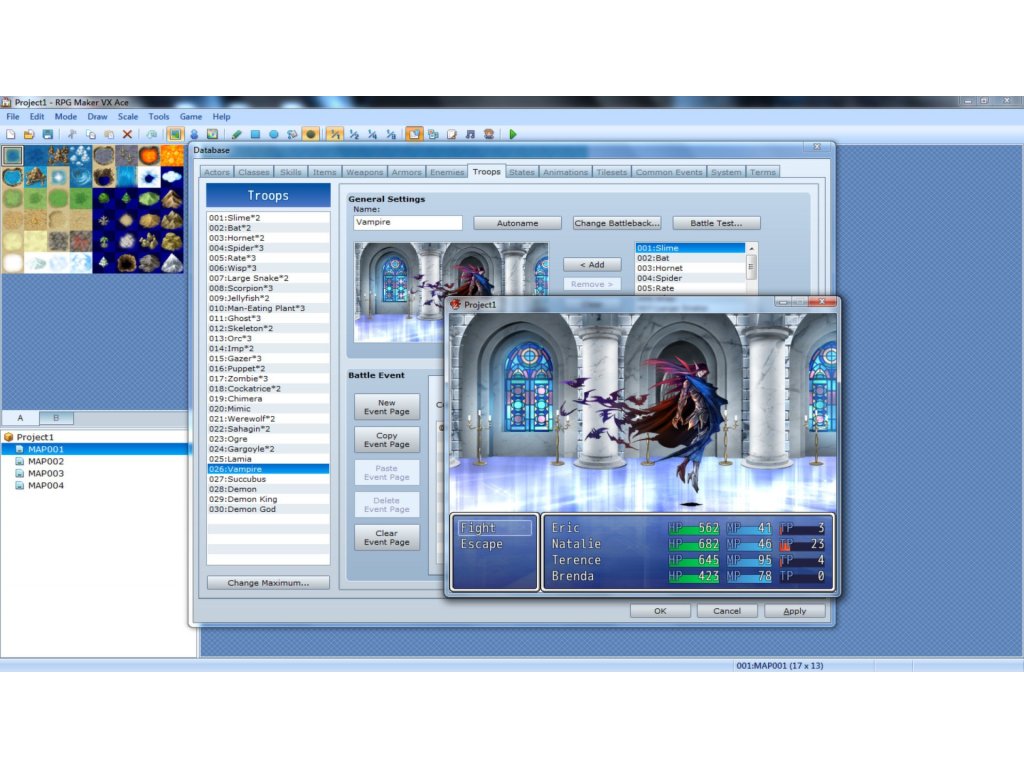This screenshot has height=768, width=1024.
Task: Choose Escape in the battle window
Action: point(481,544)
